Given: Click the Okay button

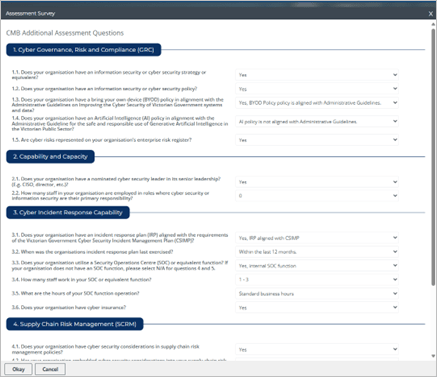Looking at the screenshot, I should 19,369.
